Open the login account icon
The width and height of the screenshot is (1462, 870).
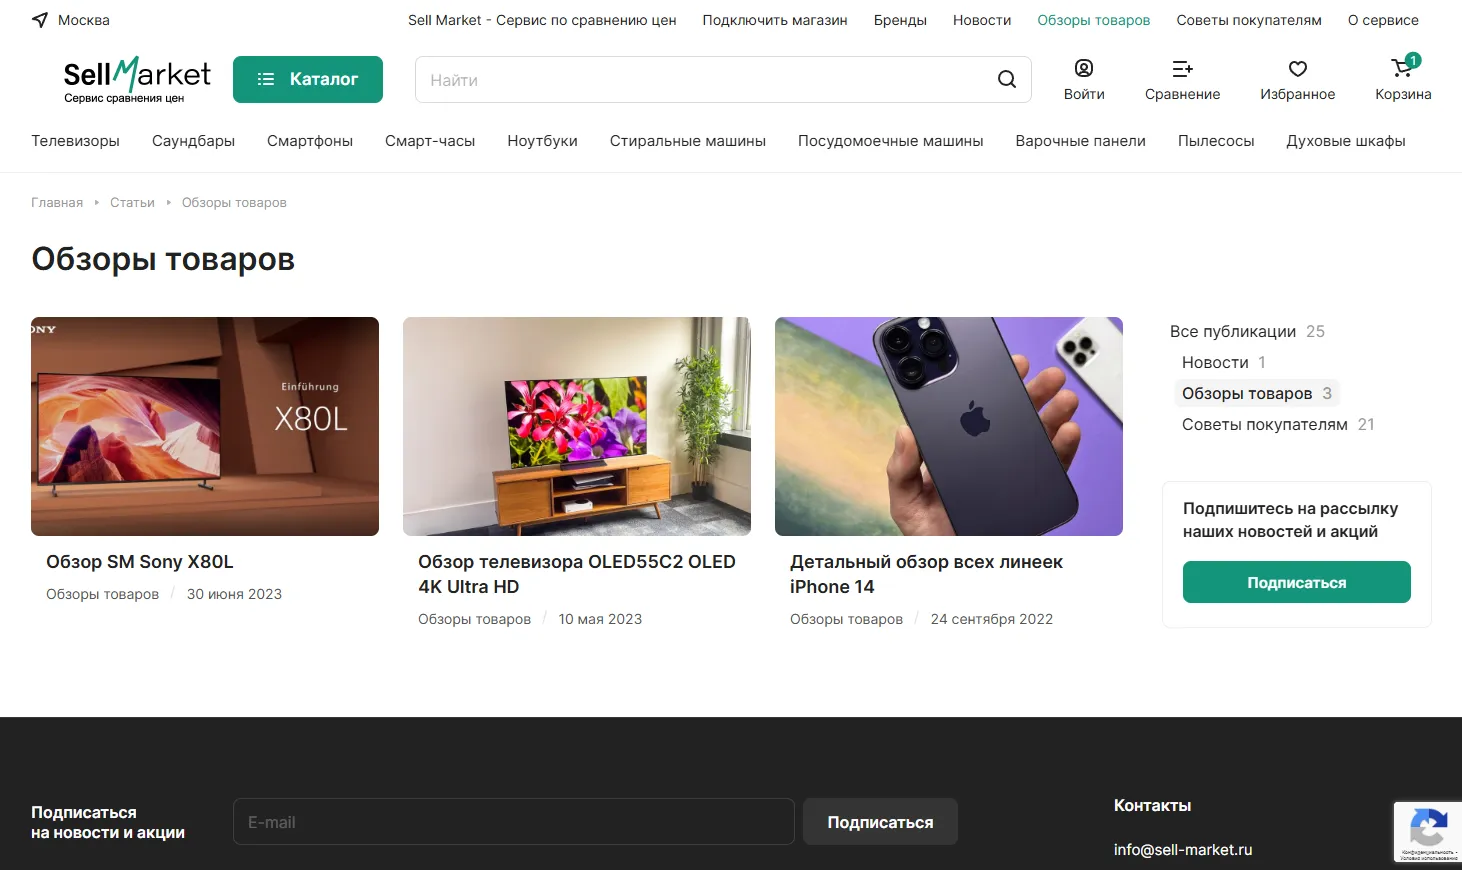coord(1083,68)
